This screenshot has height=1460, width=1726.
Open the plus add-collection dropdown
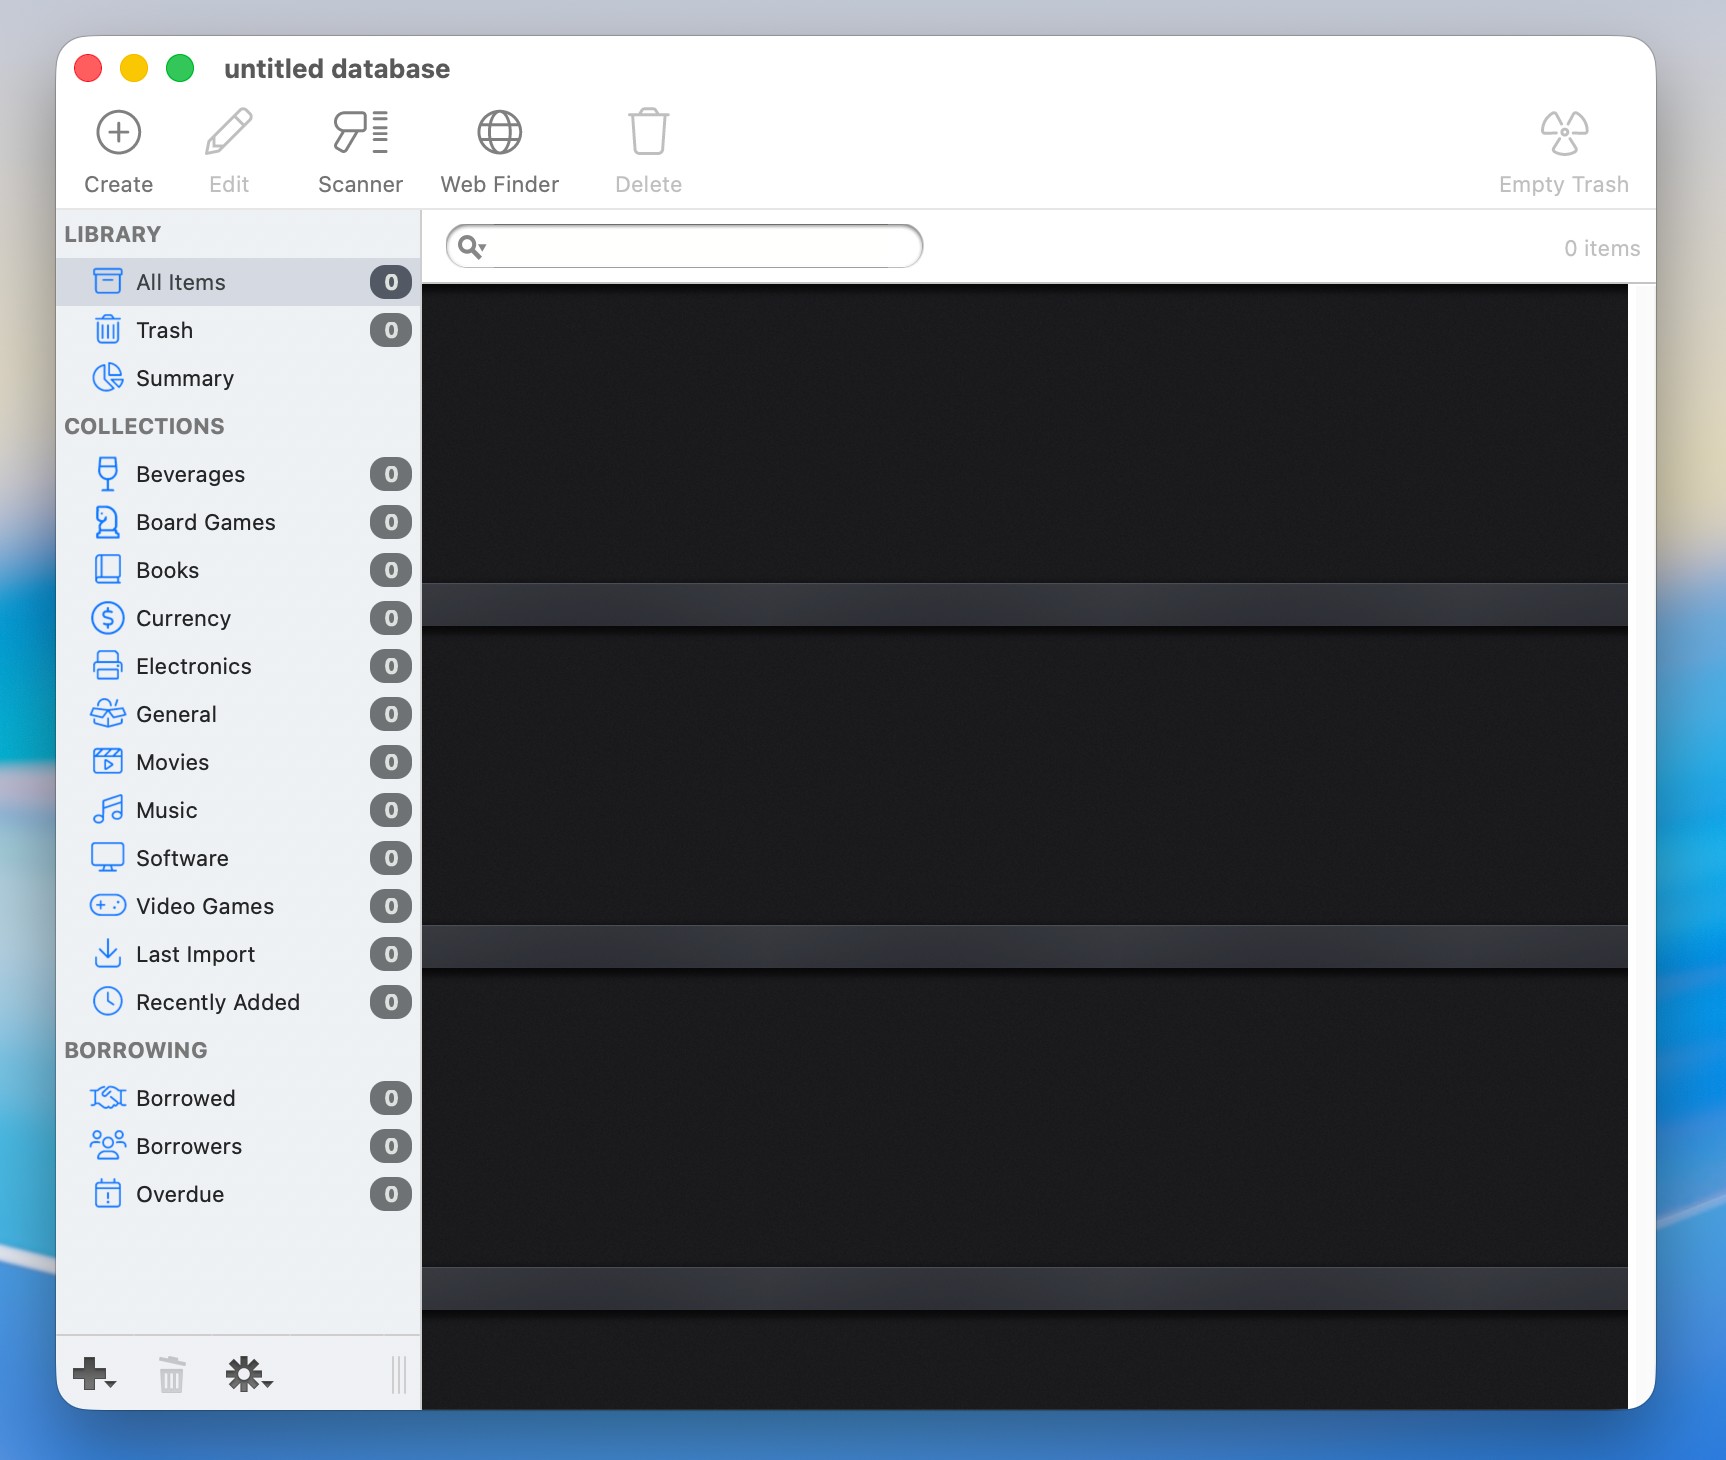(x=94, y=1374)
